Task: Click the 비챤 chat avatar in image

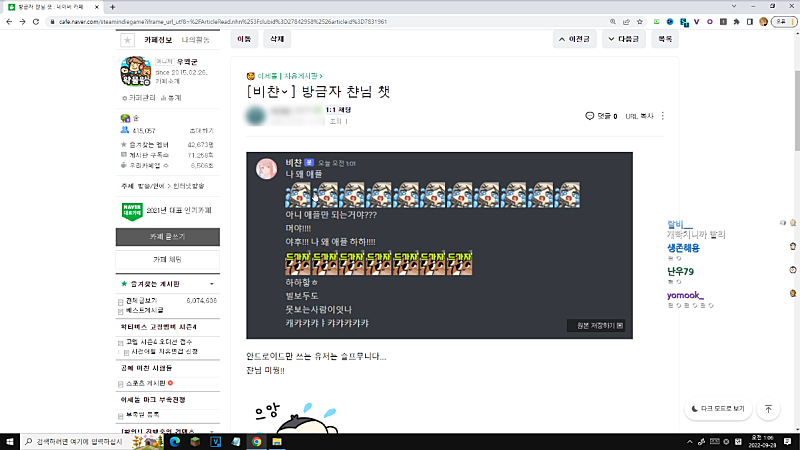Action: tap(266, 169)
